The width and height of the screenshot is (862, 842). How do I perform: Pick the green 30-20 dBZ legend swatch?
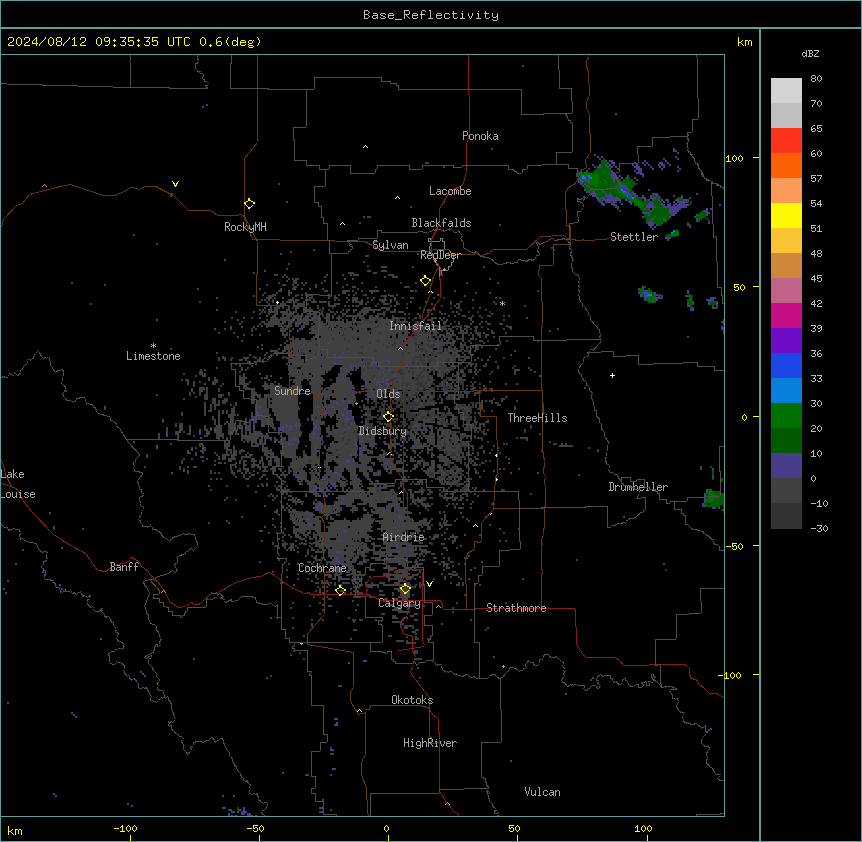tap(786, 416)
